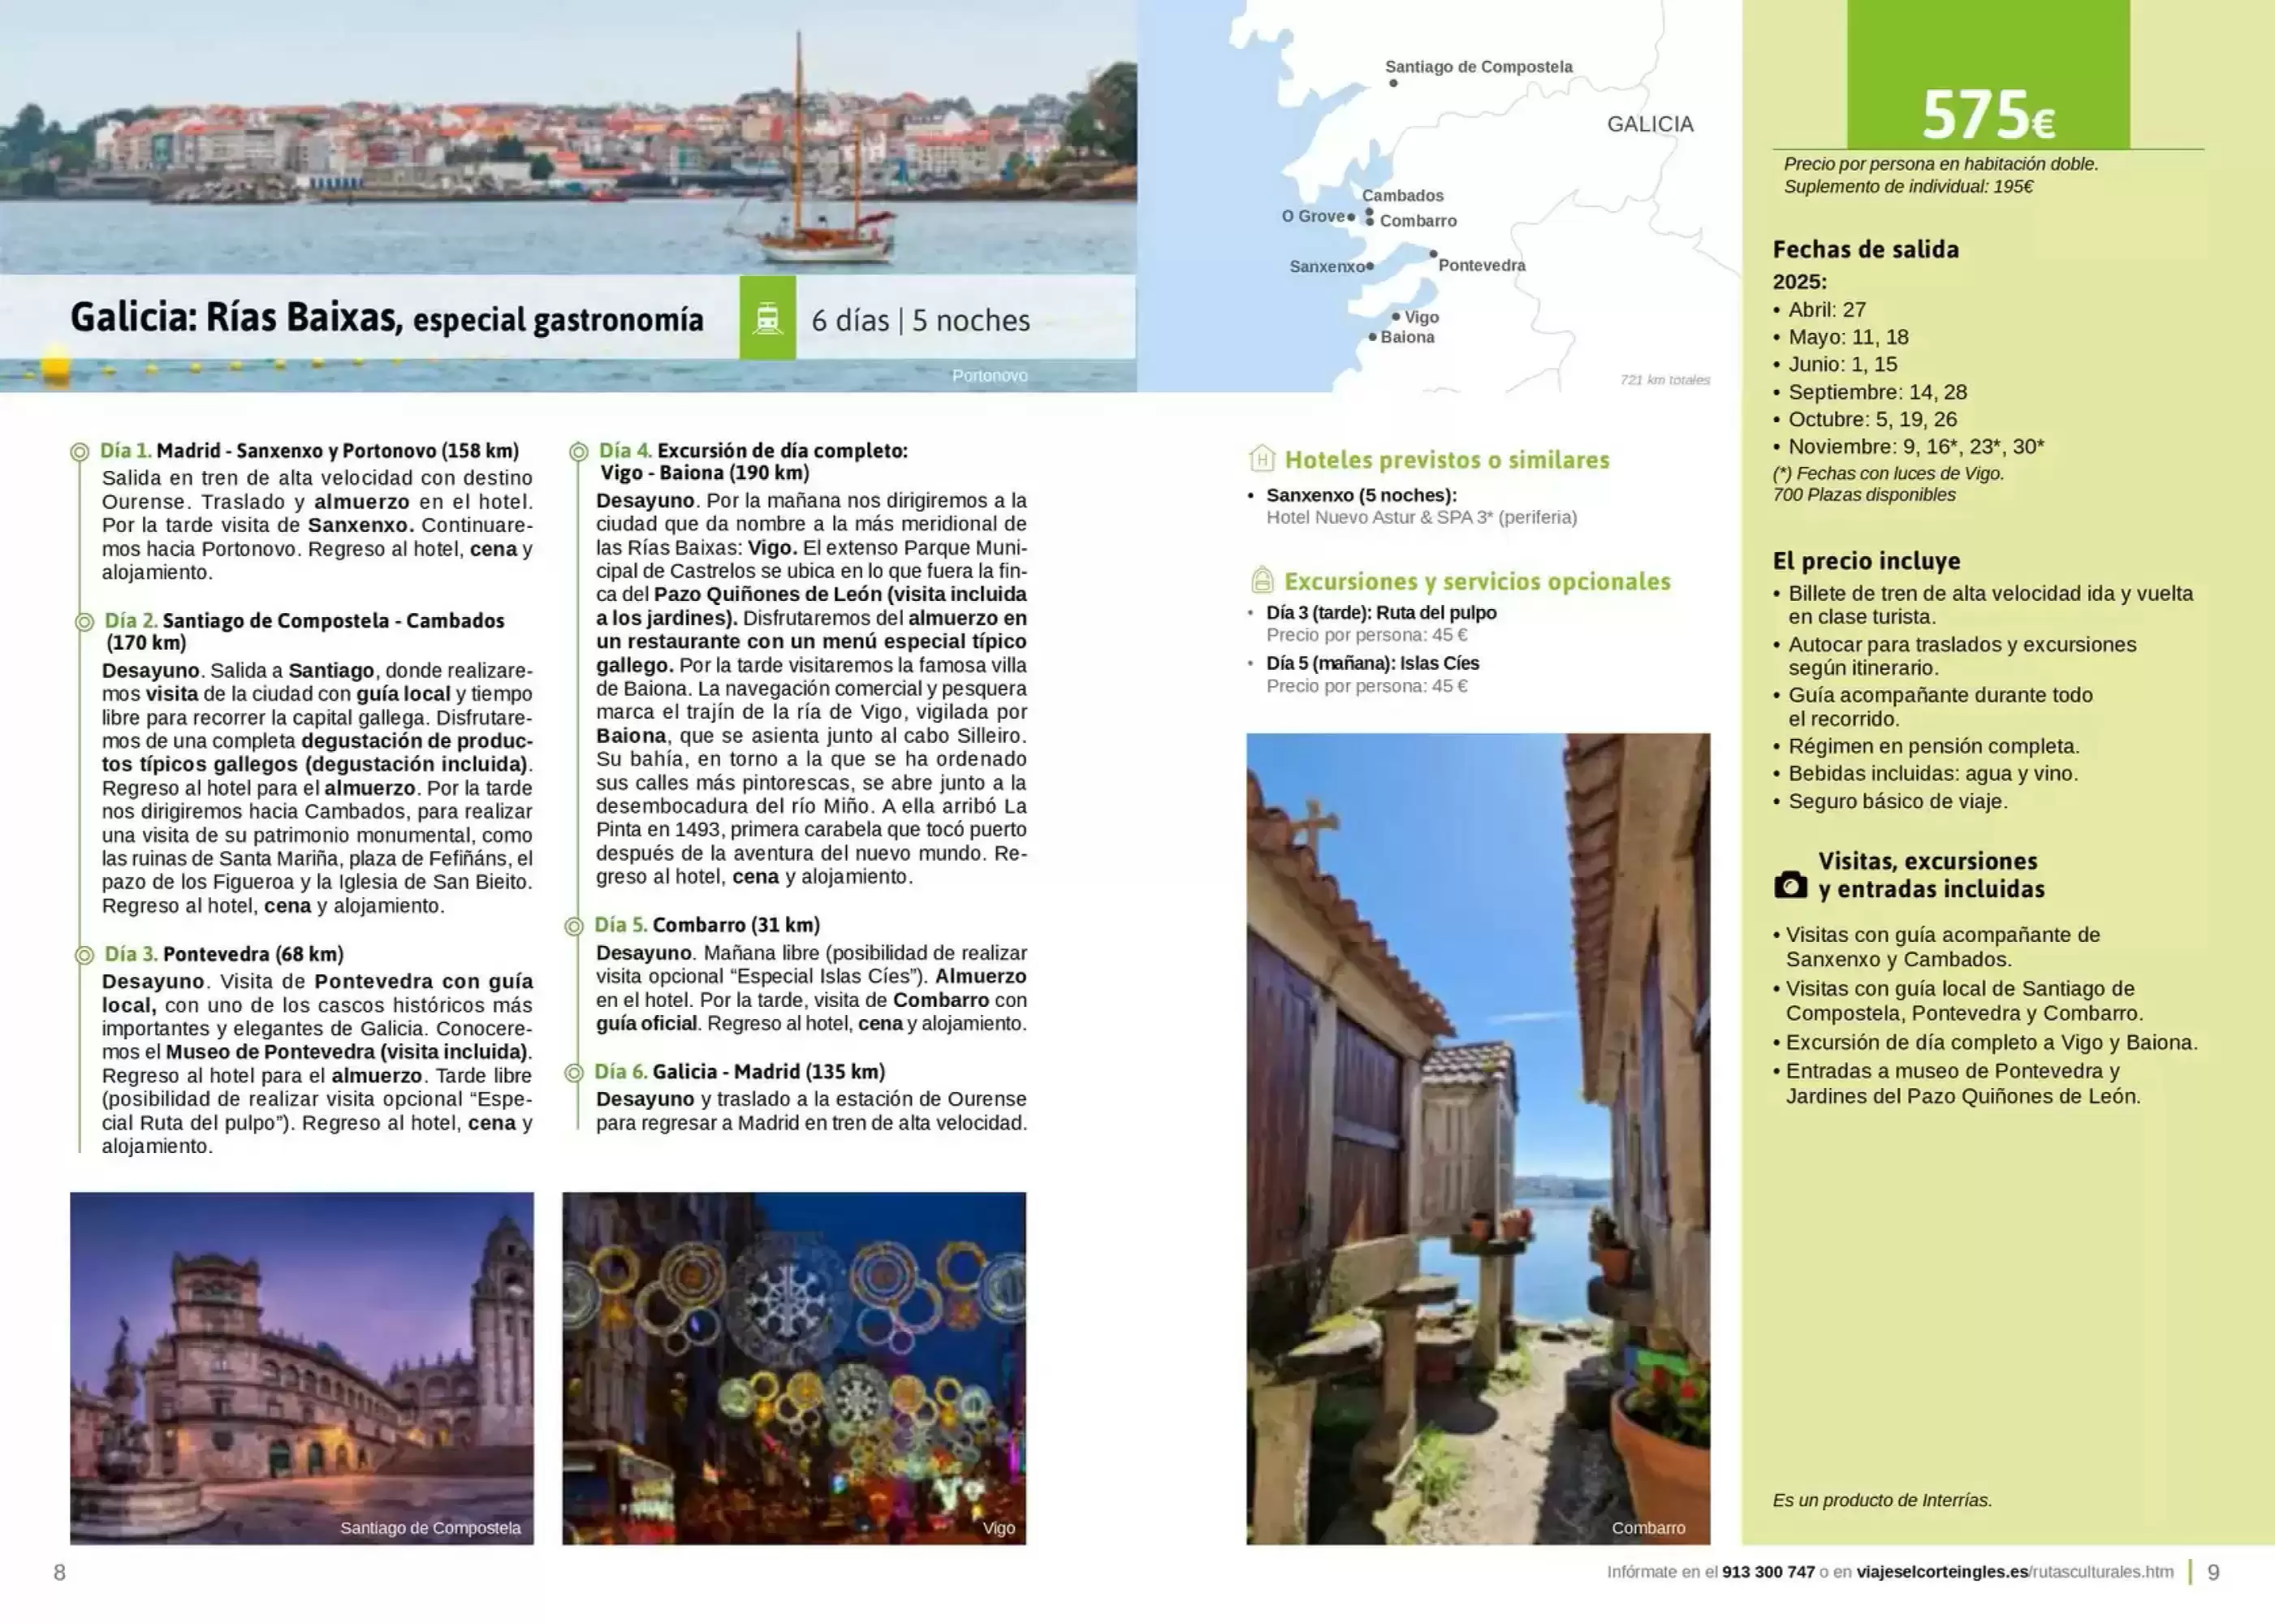Image resolution: width=2275 pixels, height=1624 pixels.
Task: Click the GALICIA label on the map
Action: pyautogui.click(x=1650, y=124)
